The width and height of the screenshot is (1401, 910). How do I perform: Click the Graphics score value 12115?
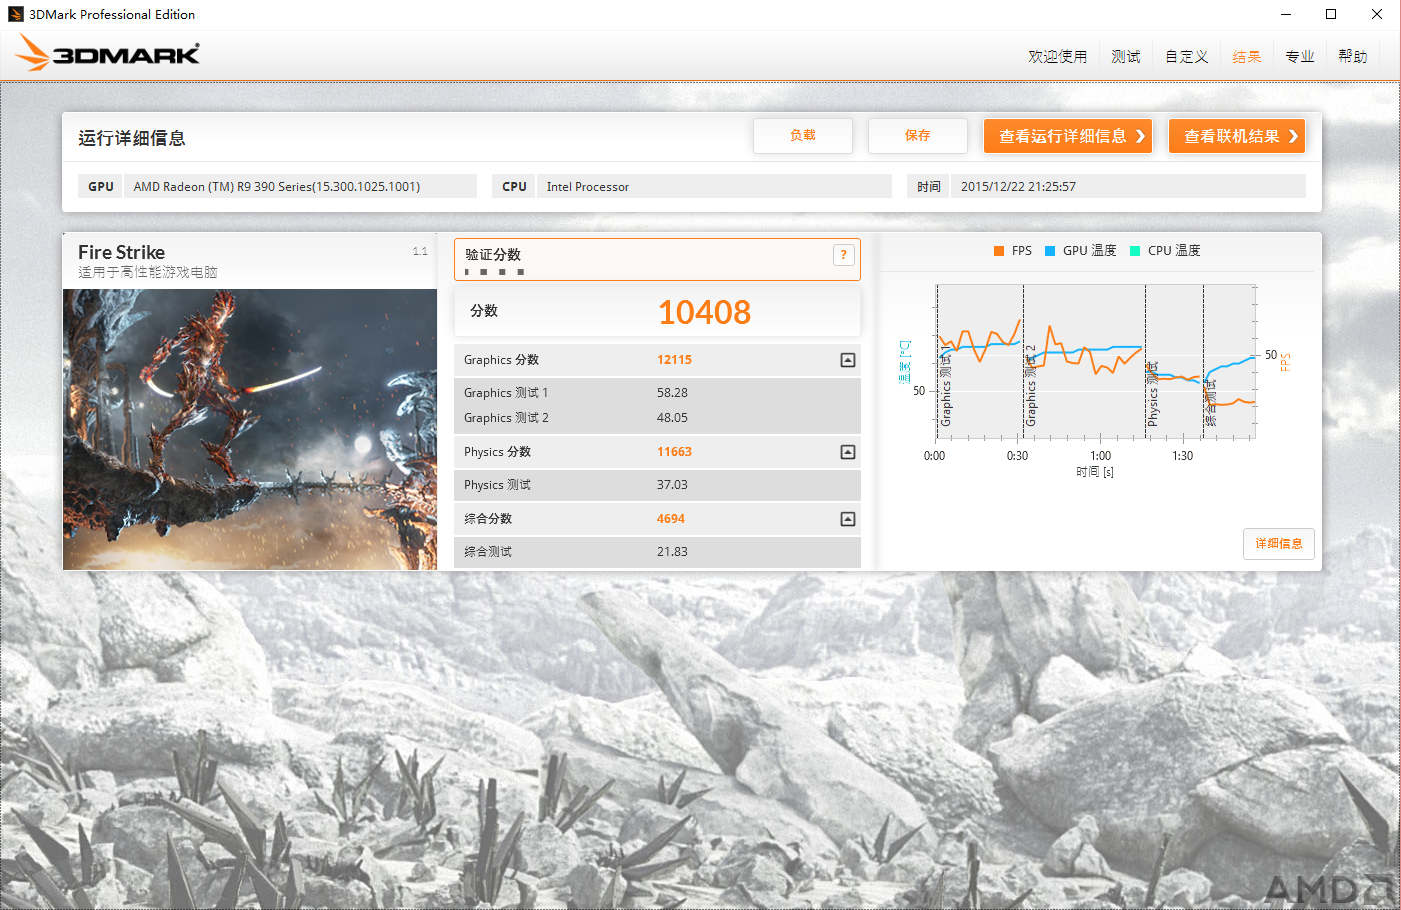pos(674,360)
